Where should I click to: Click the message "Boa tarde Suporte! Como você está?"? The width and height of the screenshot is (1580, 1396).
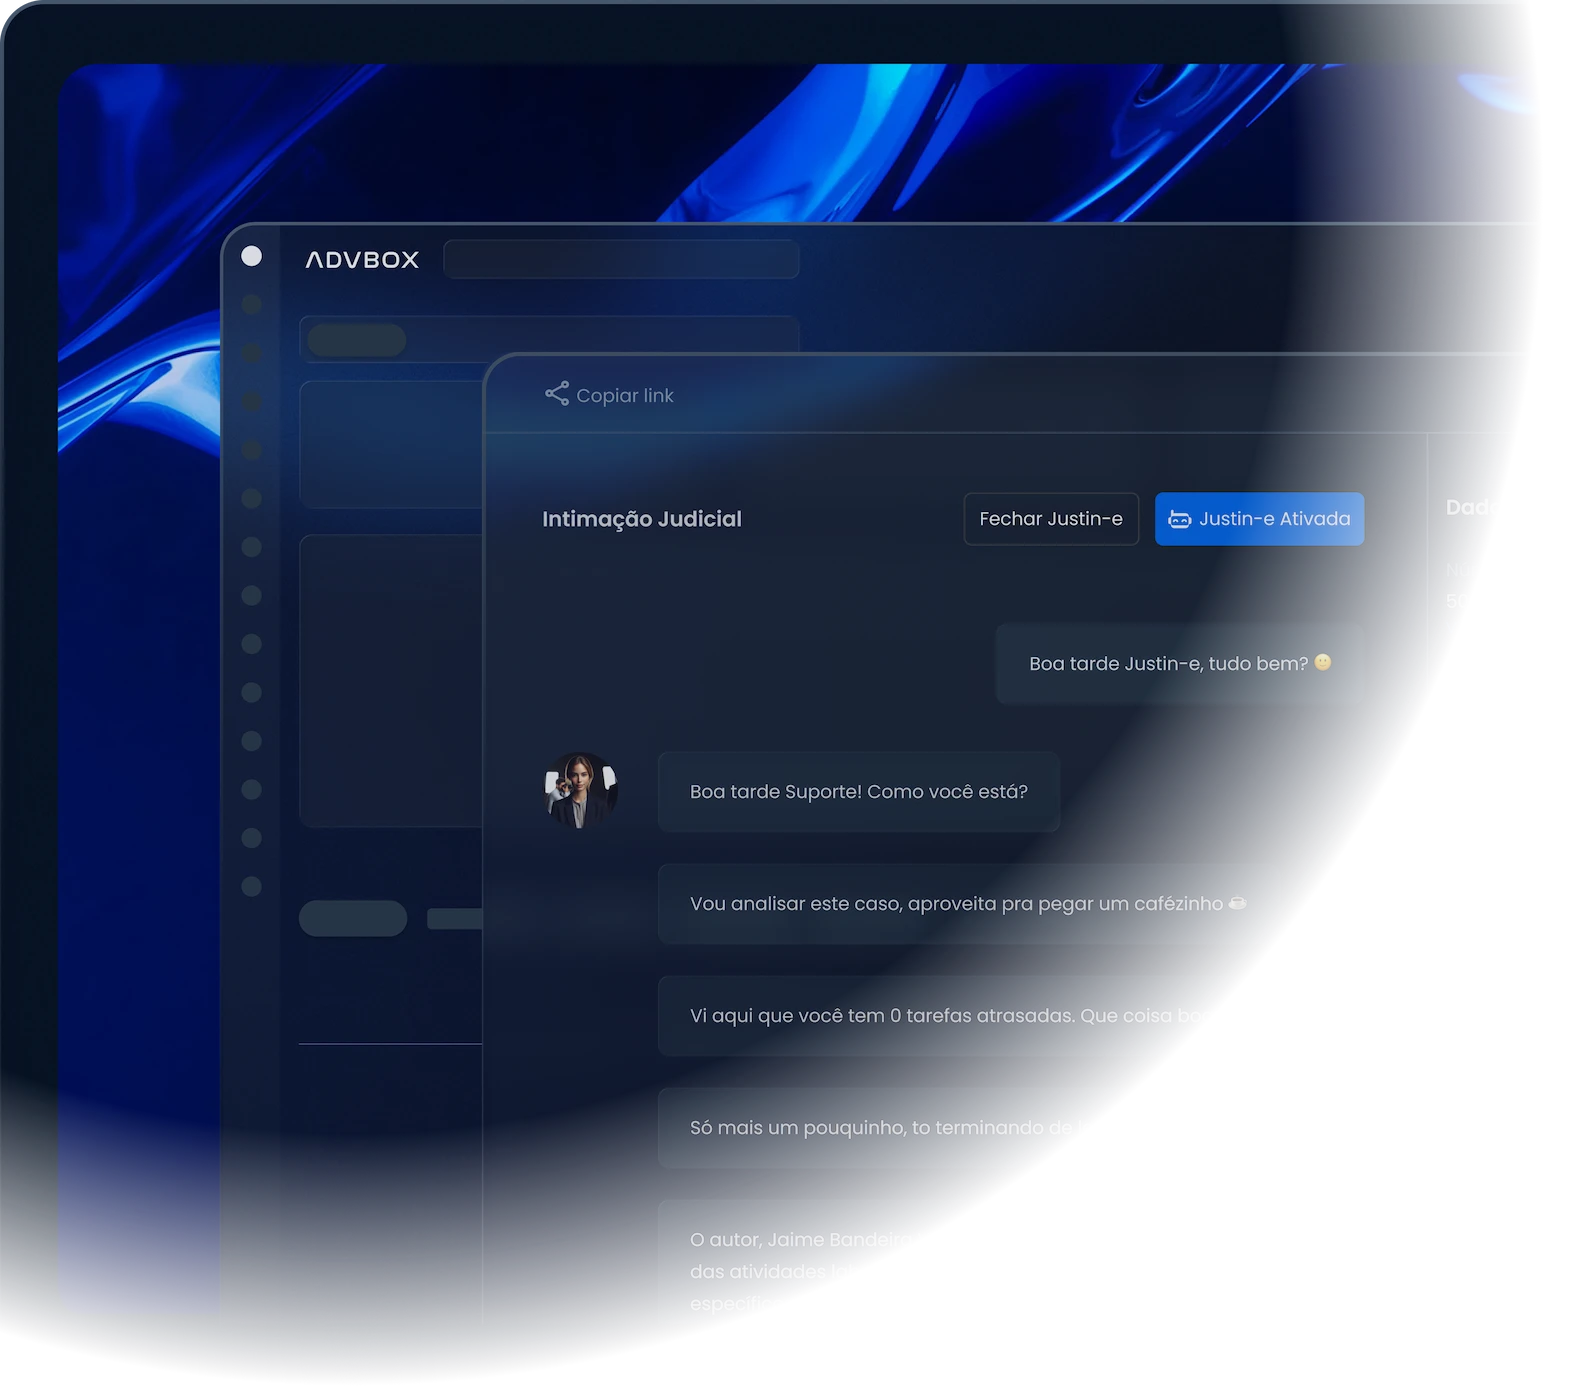click(859, 792)
